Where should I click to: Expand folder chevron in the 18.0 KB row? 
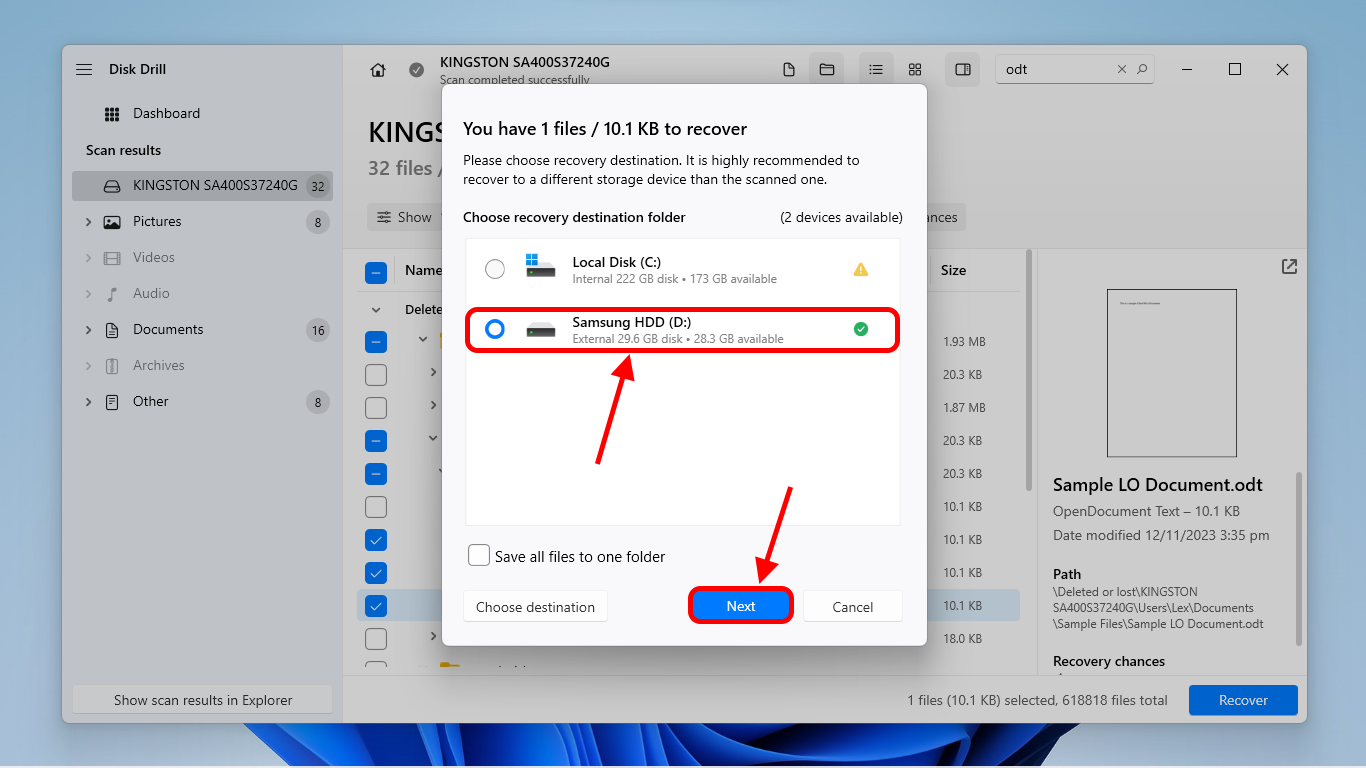click(434, 636)
